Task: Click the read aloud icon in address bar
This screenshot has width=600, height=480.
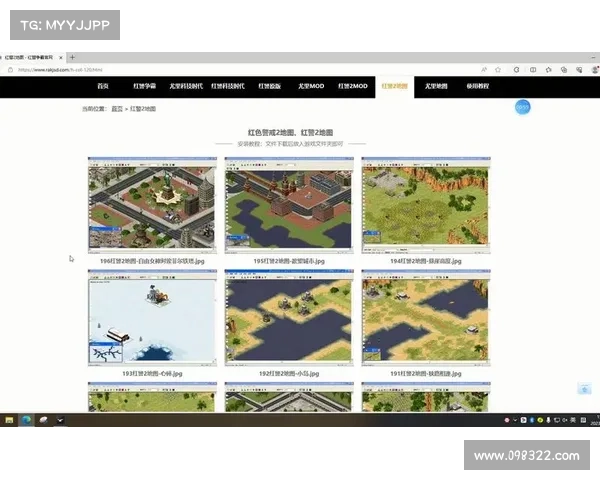Action: (x=484, y=70)
